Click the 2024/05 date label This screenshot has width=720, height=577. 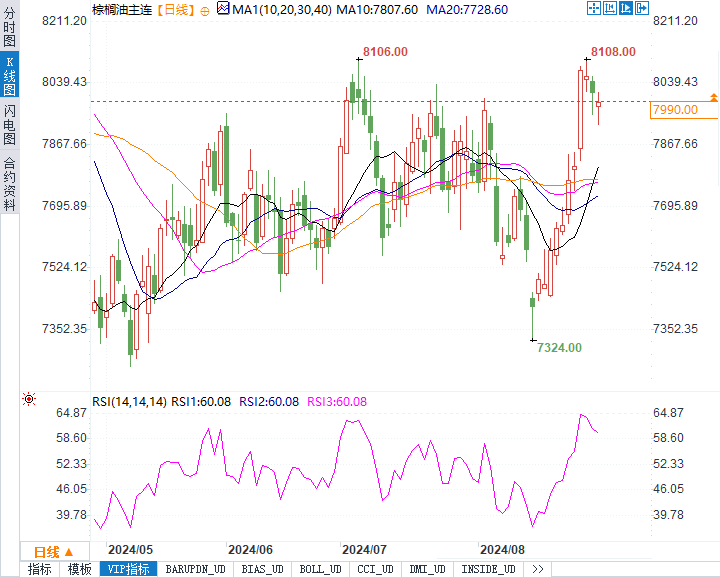(x=130, y=549)
